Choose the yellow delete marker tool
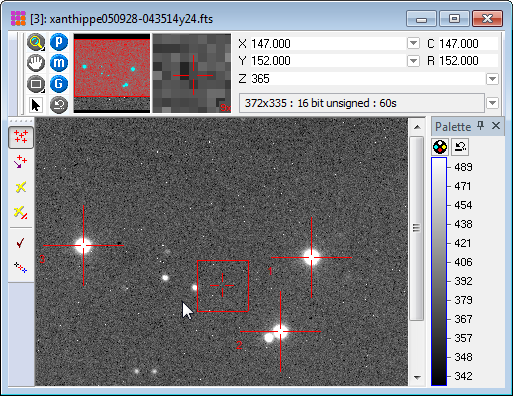 [x=21, y=187]
